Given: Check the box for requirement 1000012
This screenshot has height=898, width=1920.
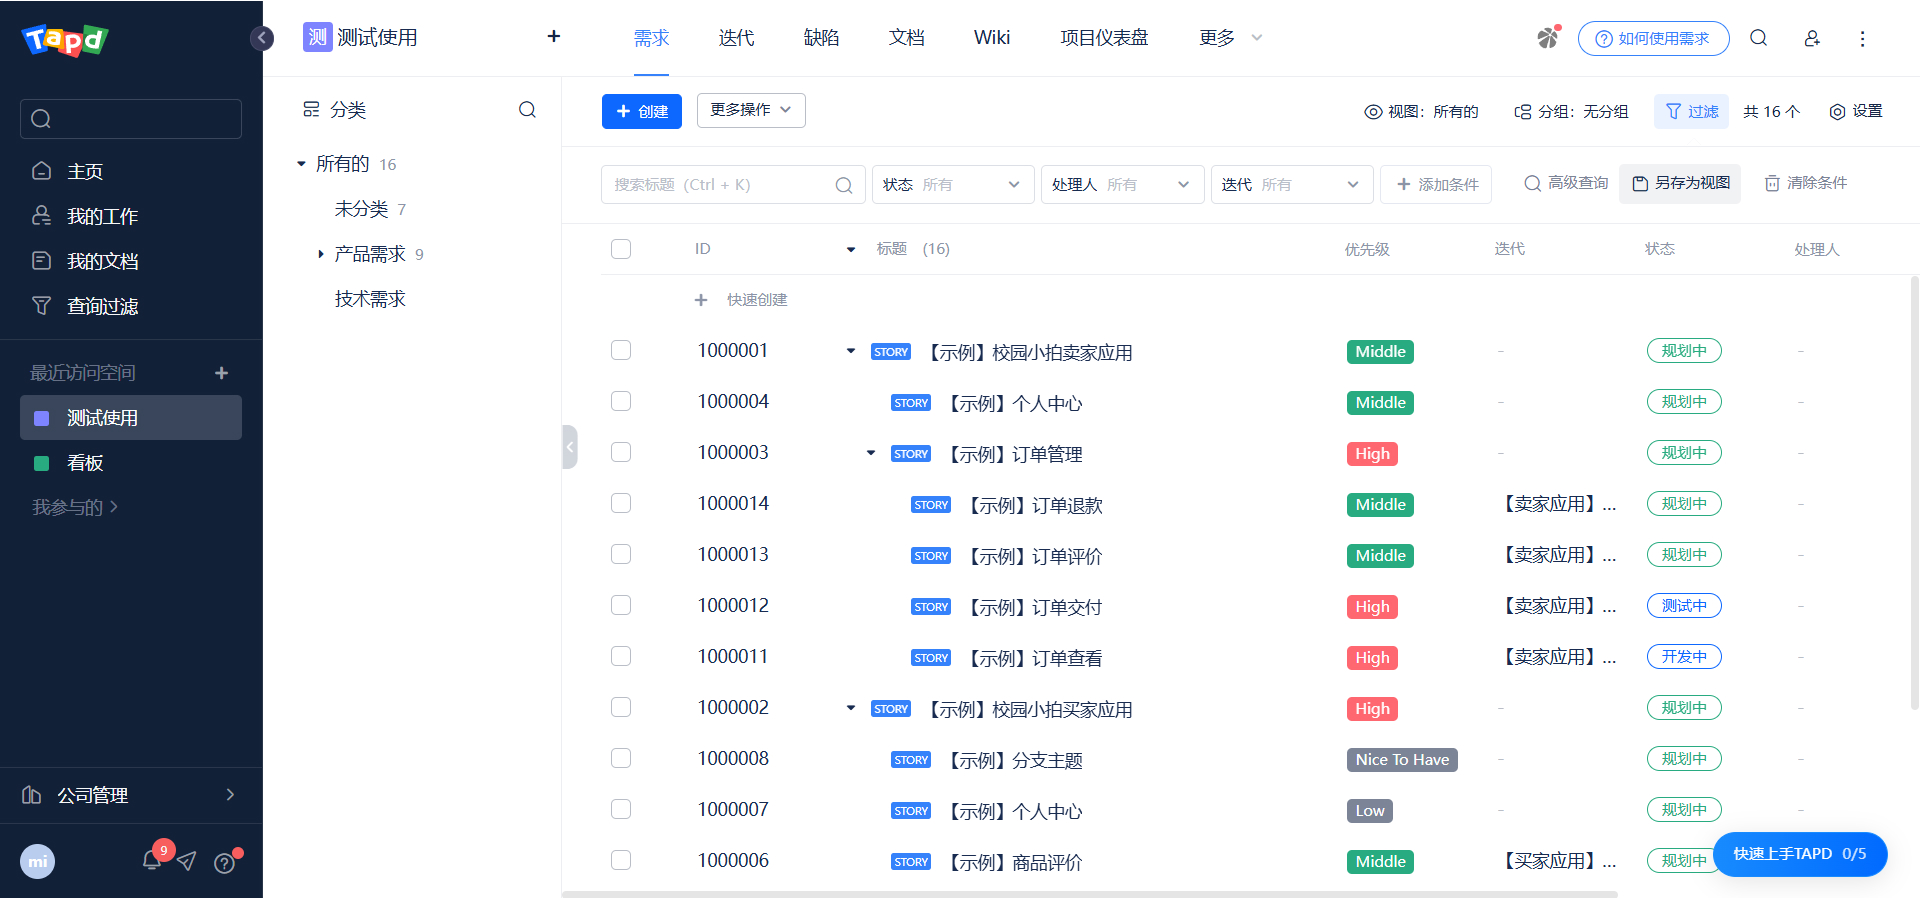Looking at the screenshot, I should coord(621,605).
